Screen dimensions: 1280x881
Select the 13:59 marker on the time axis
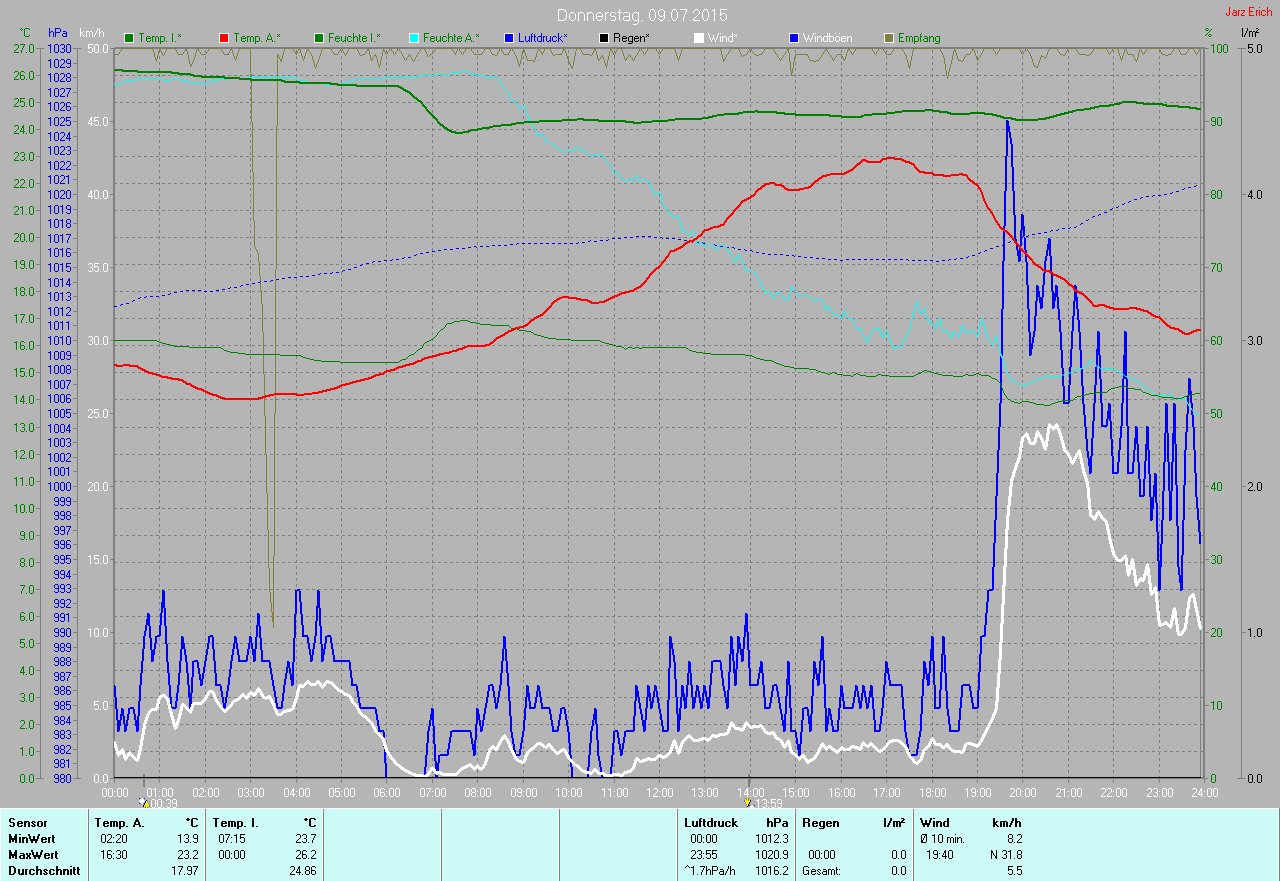tap(766, 803)
